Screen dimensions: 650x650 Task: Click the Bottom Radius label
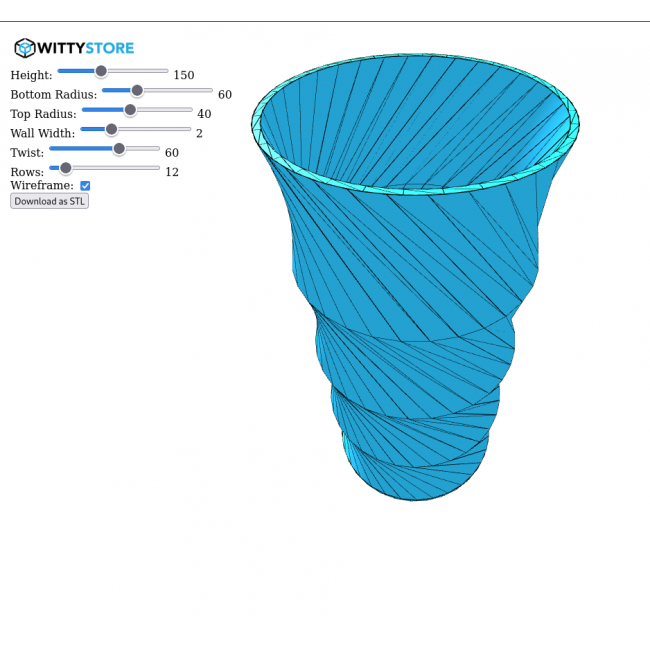(x=54, y=95)
